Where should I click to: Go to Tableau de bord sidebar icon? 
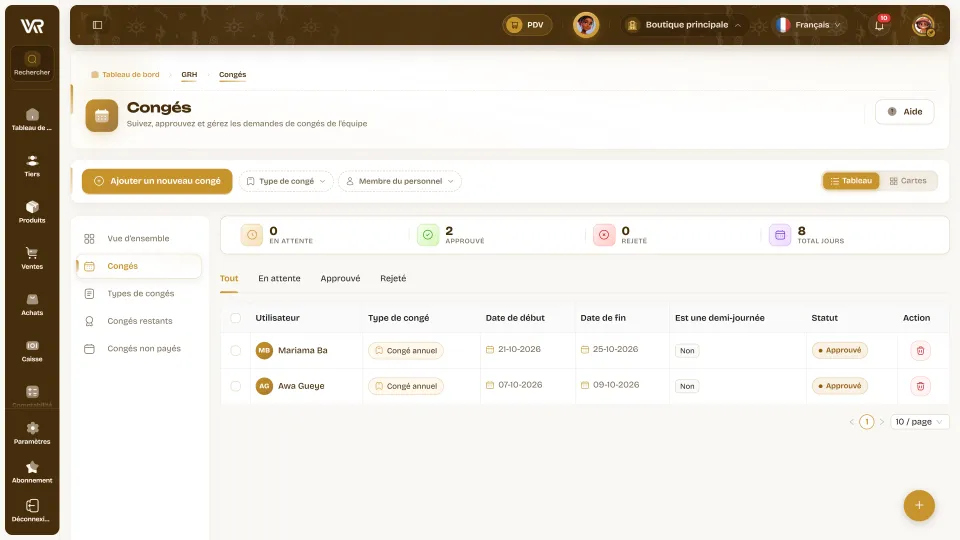pos(32,114)
